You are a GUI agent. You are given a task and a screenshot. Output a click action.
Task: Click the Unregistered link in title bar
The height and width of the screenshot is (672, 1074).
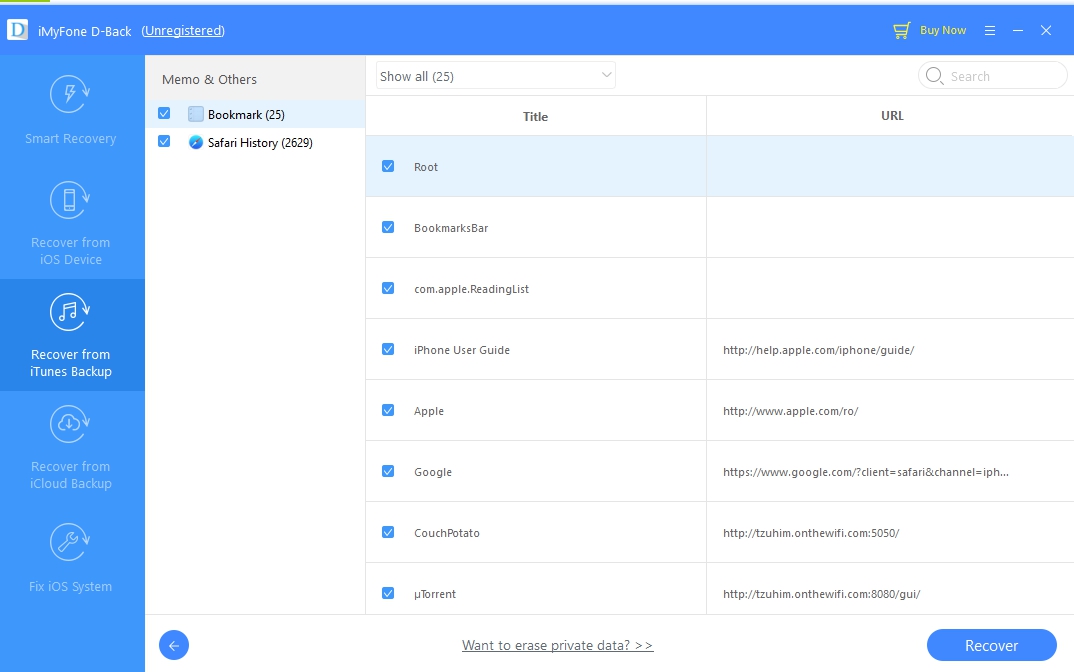pos(183,31)
